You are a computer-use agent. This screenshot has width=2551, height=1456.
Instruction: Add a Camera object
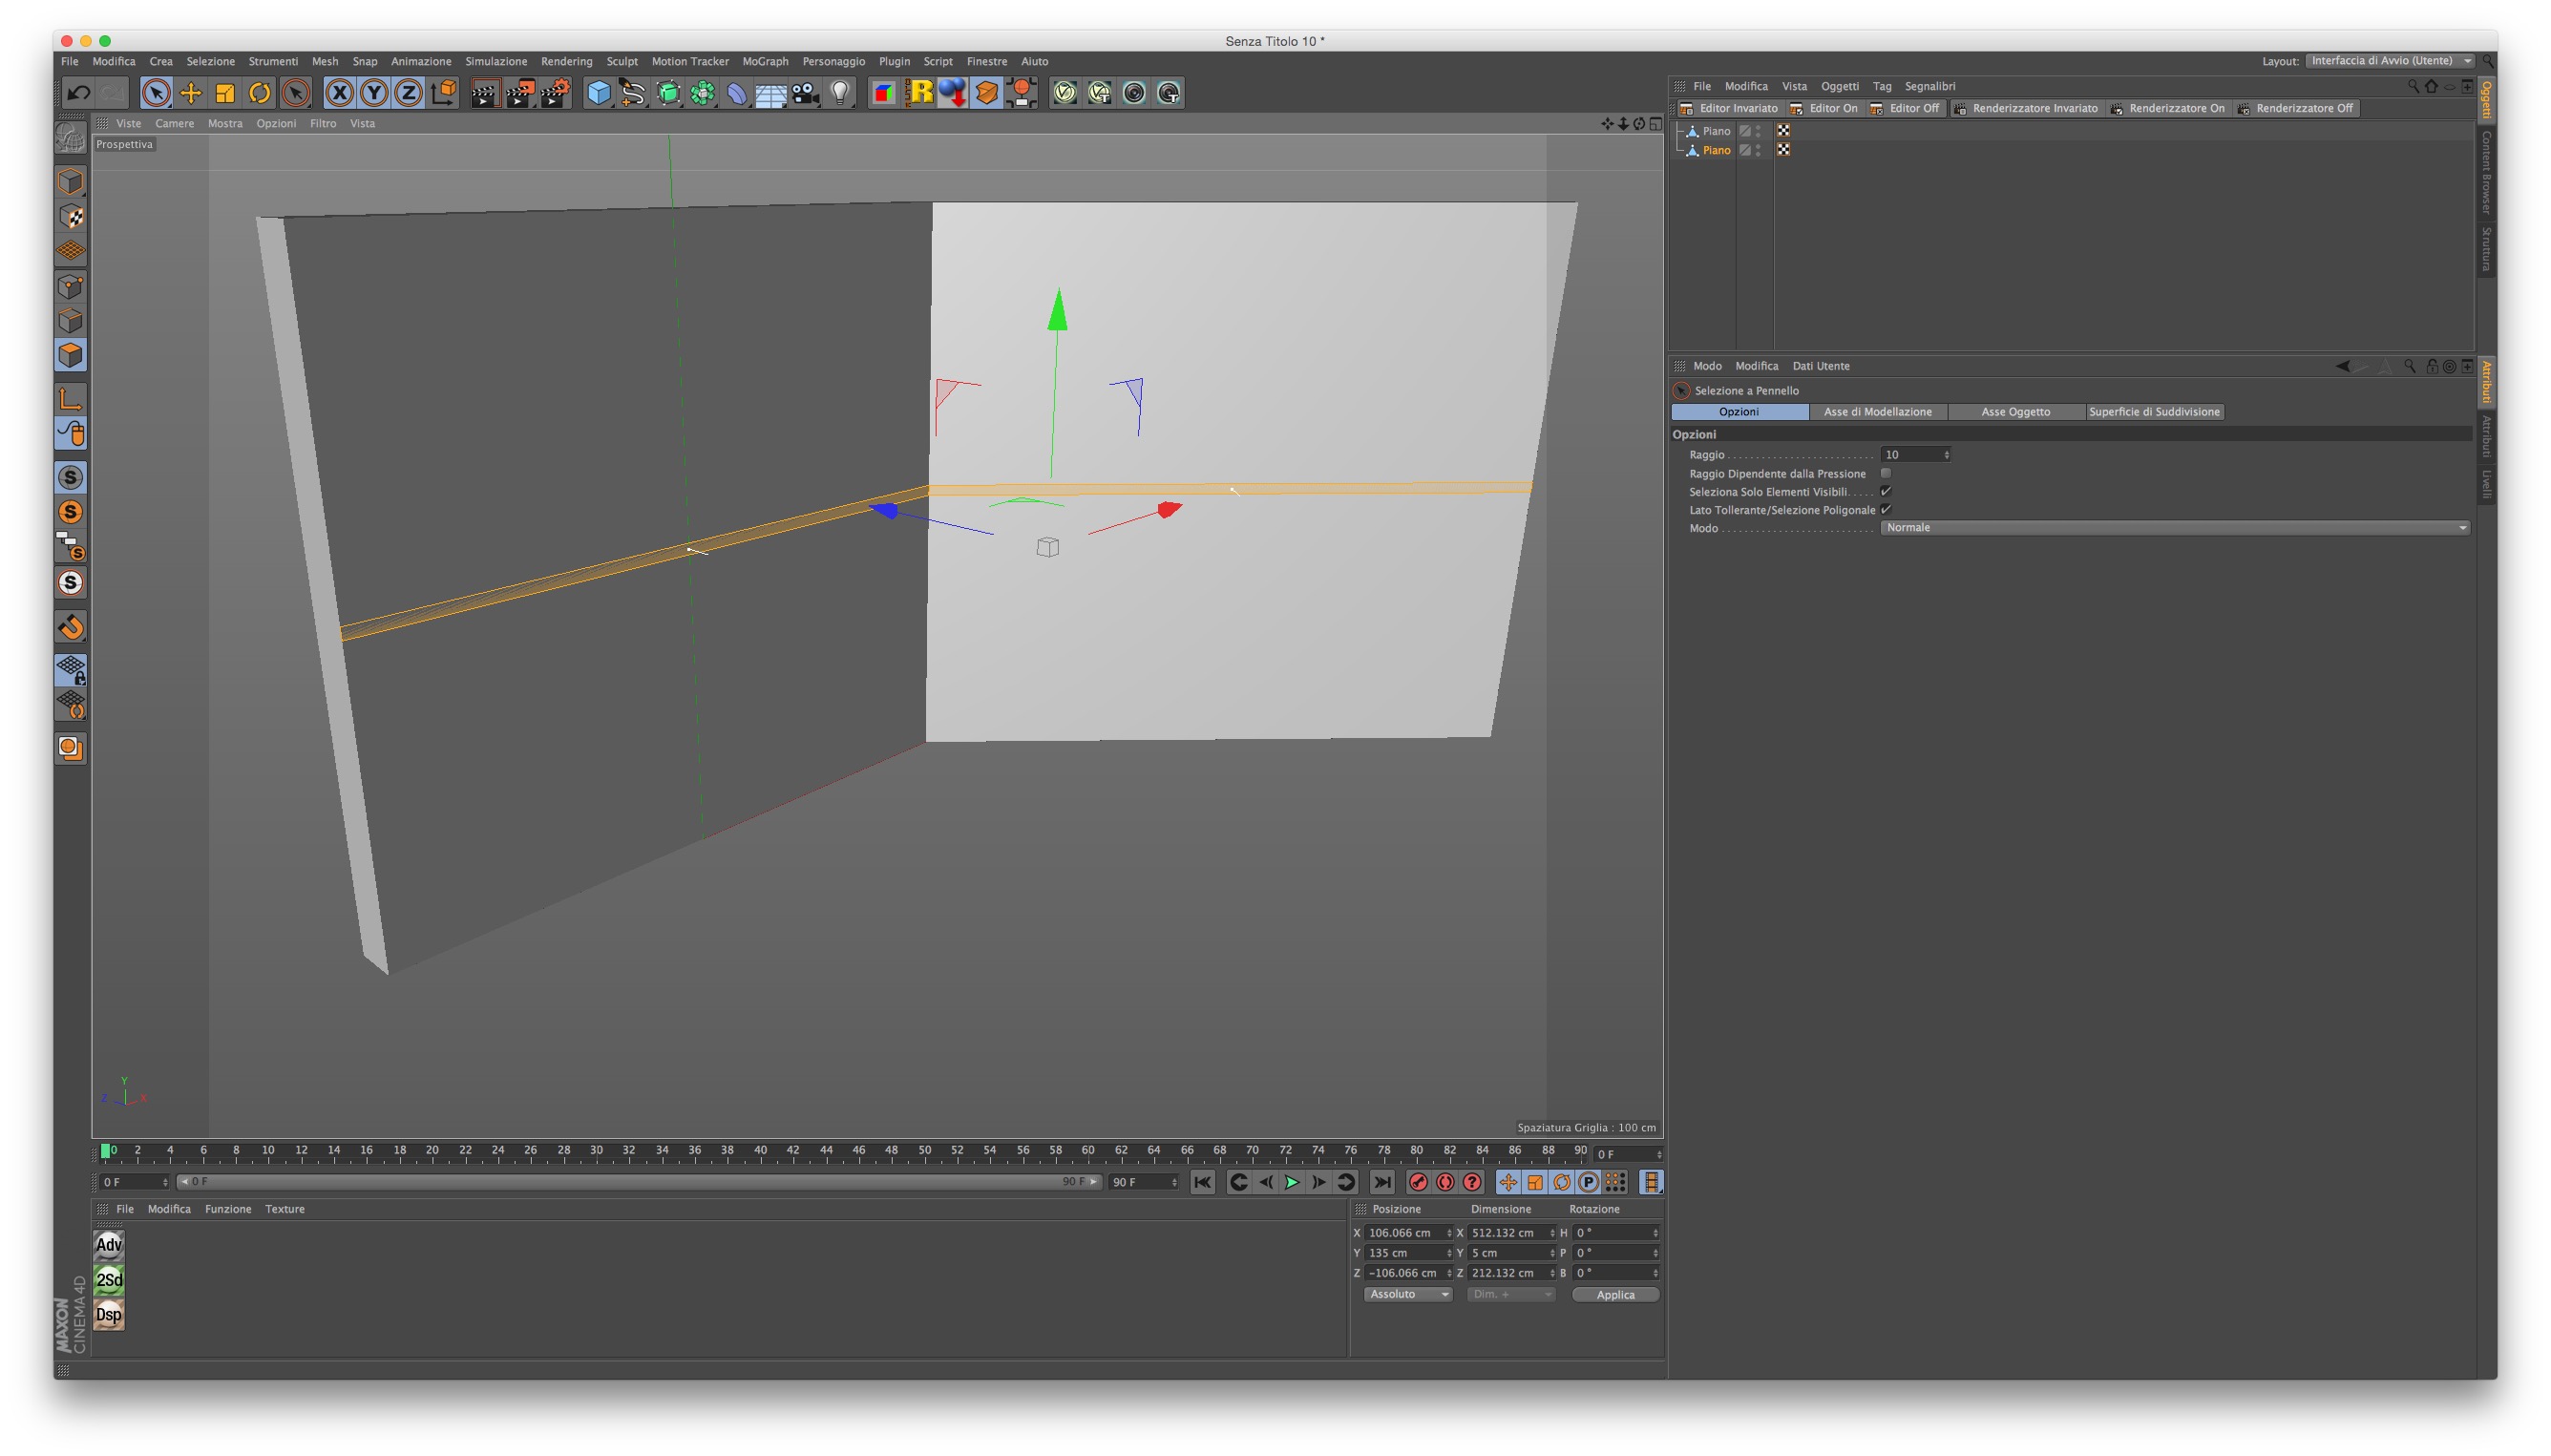pos(805,93)
